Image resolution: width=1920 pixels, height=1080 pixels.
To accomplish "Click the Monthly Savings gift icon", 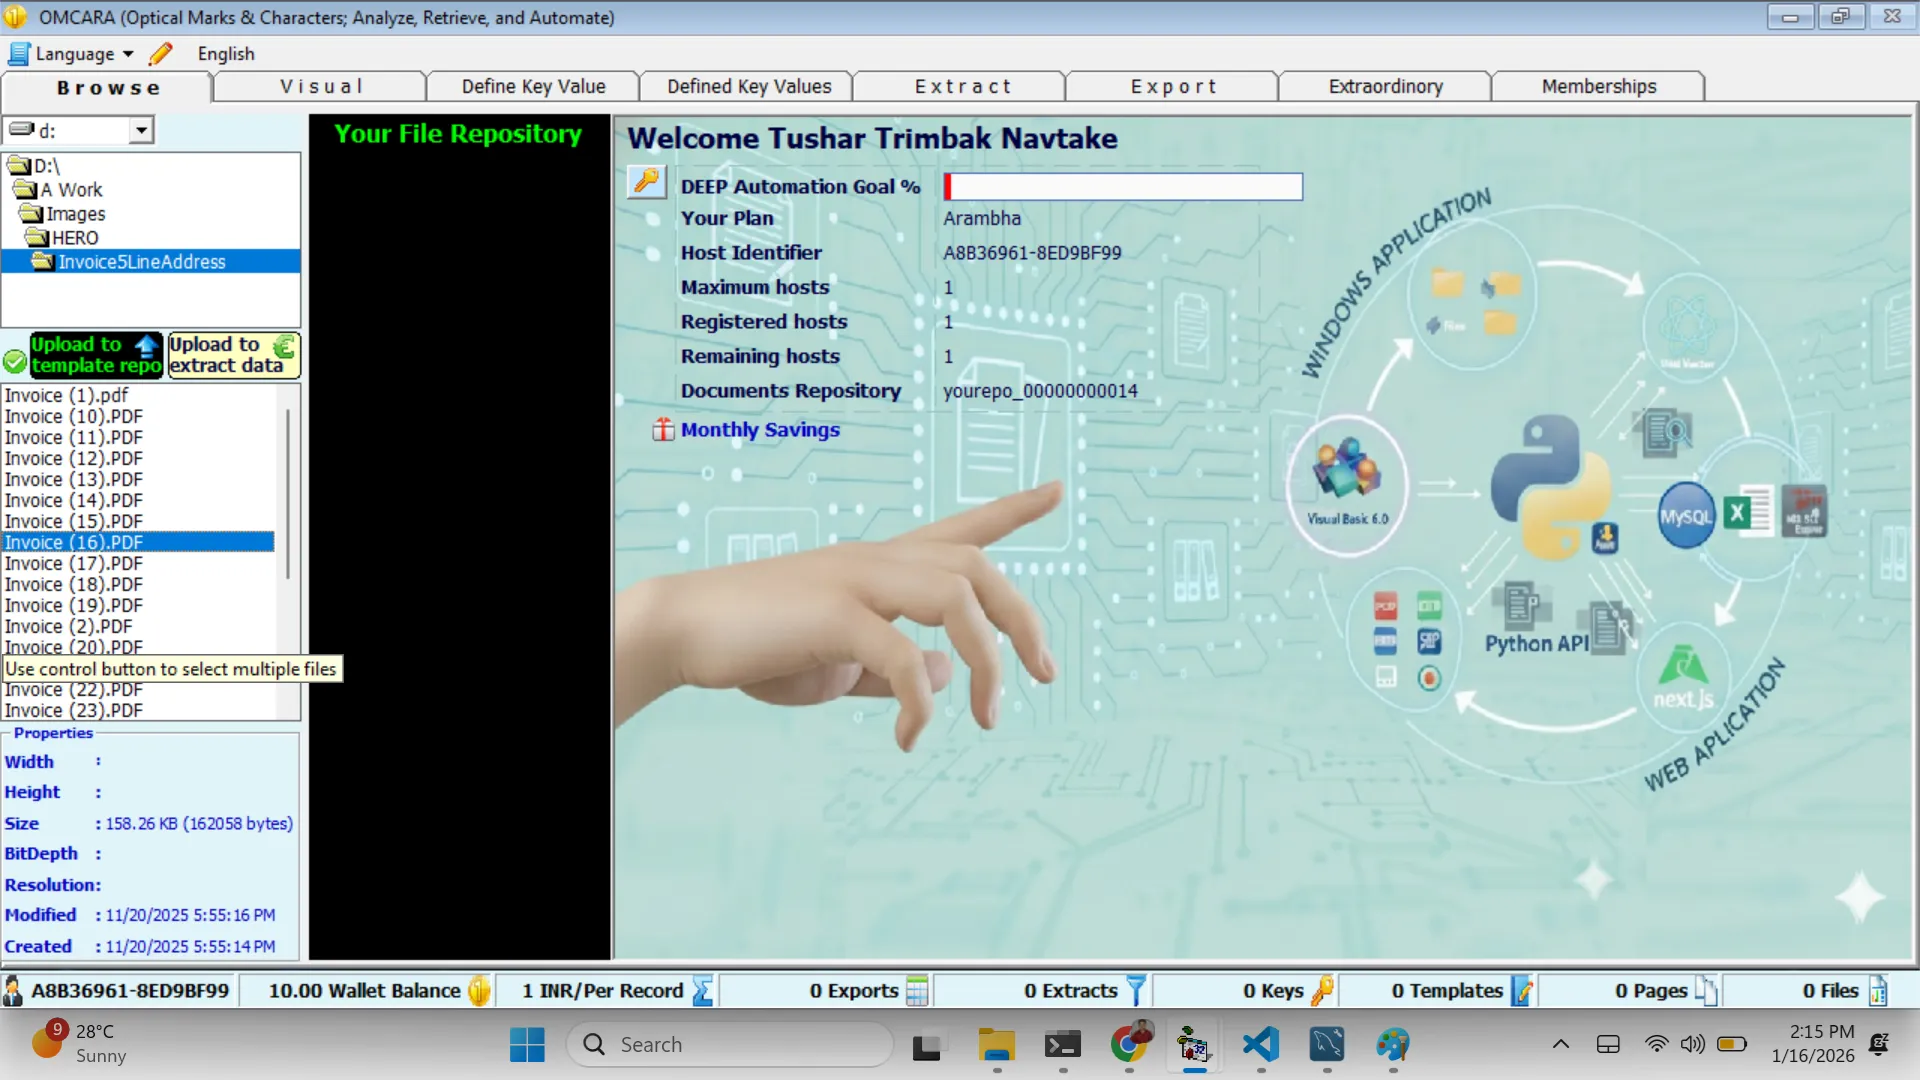I will click(x=663, y=430).
